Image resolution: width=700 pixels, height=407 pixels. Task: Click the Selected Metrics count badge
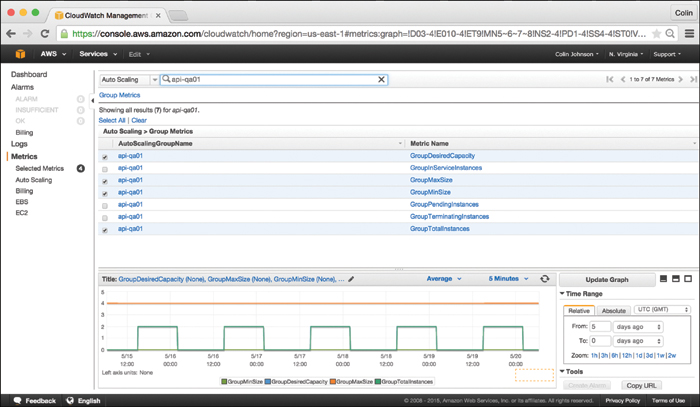tap(81, 168)
